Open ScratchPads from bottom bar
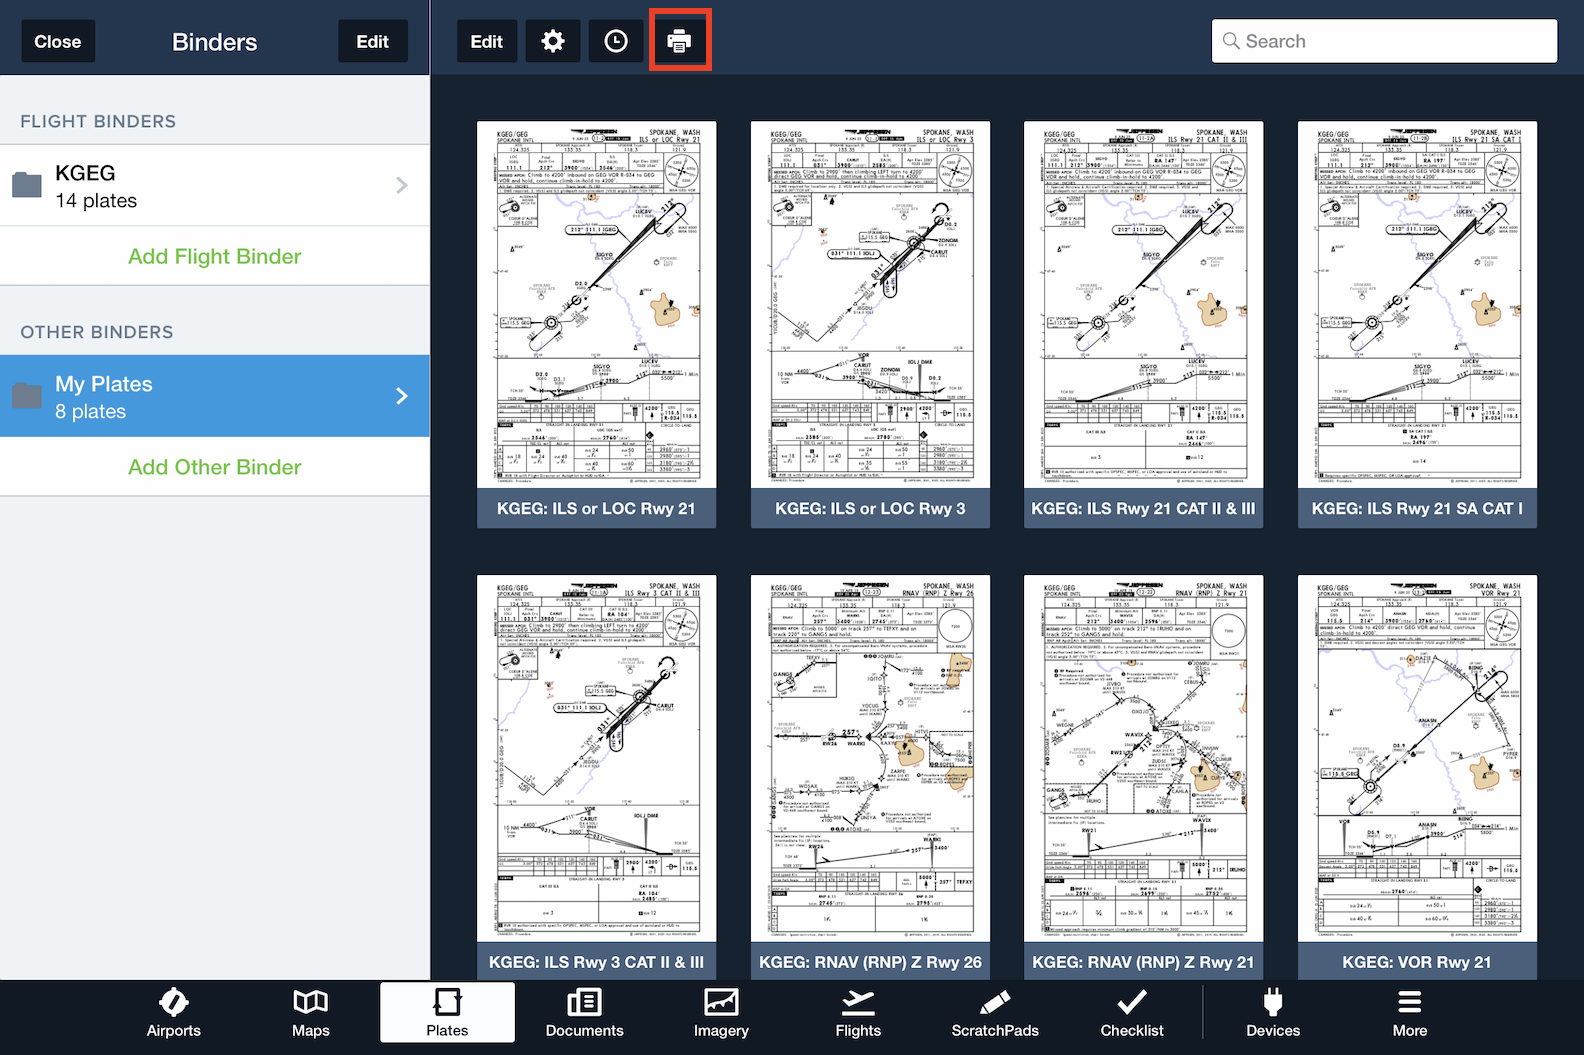Viewport: 1584px width, 1055px height. click(x=995, y=1013)
